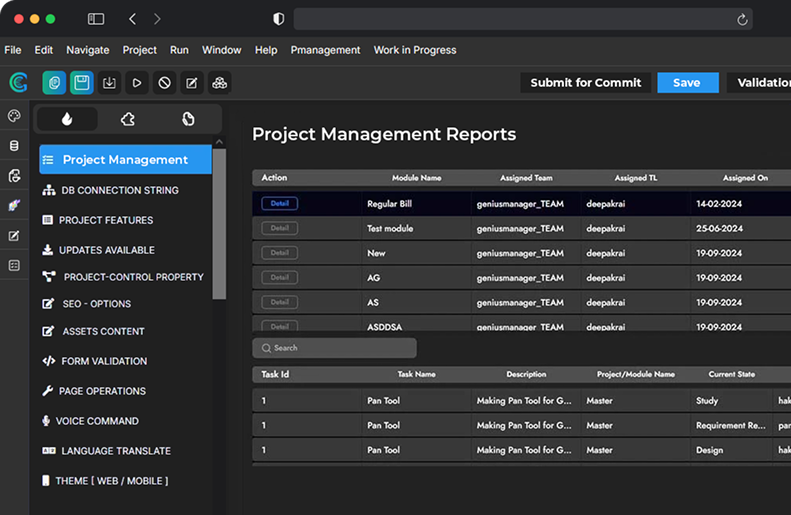791x515 pixels.
Task: Click the Search field above task table
Action: [335, 348]
